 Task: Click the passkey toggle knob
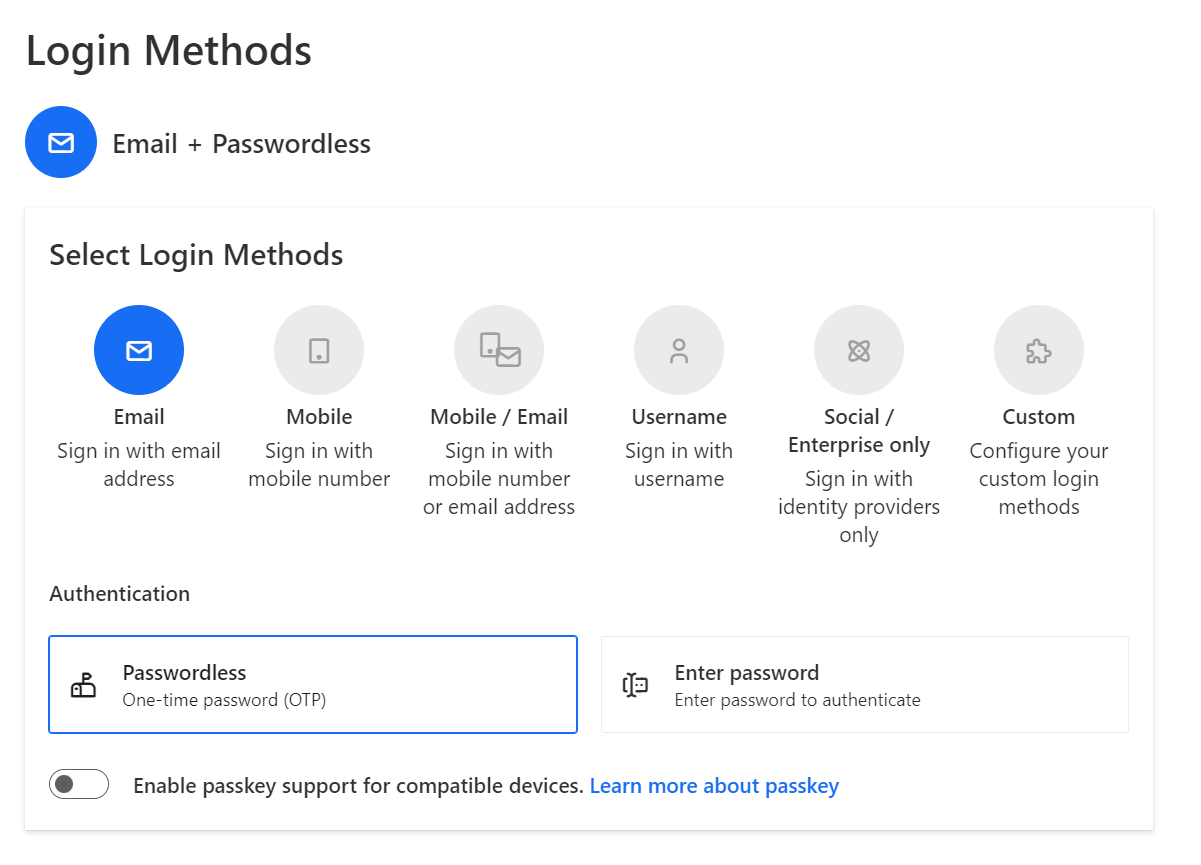68,784
